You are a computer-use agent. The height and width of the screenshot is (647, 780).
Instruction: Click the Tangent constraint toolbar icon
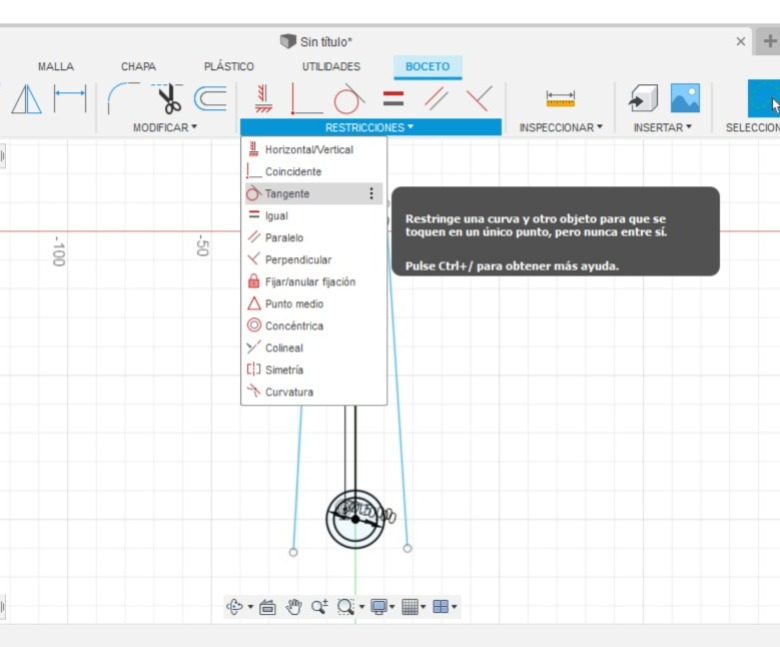pyautogui.click(x=349, y=99)
